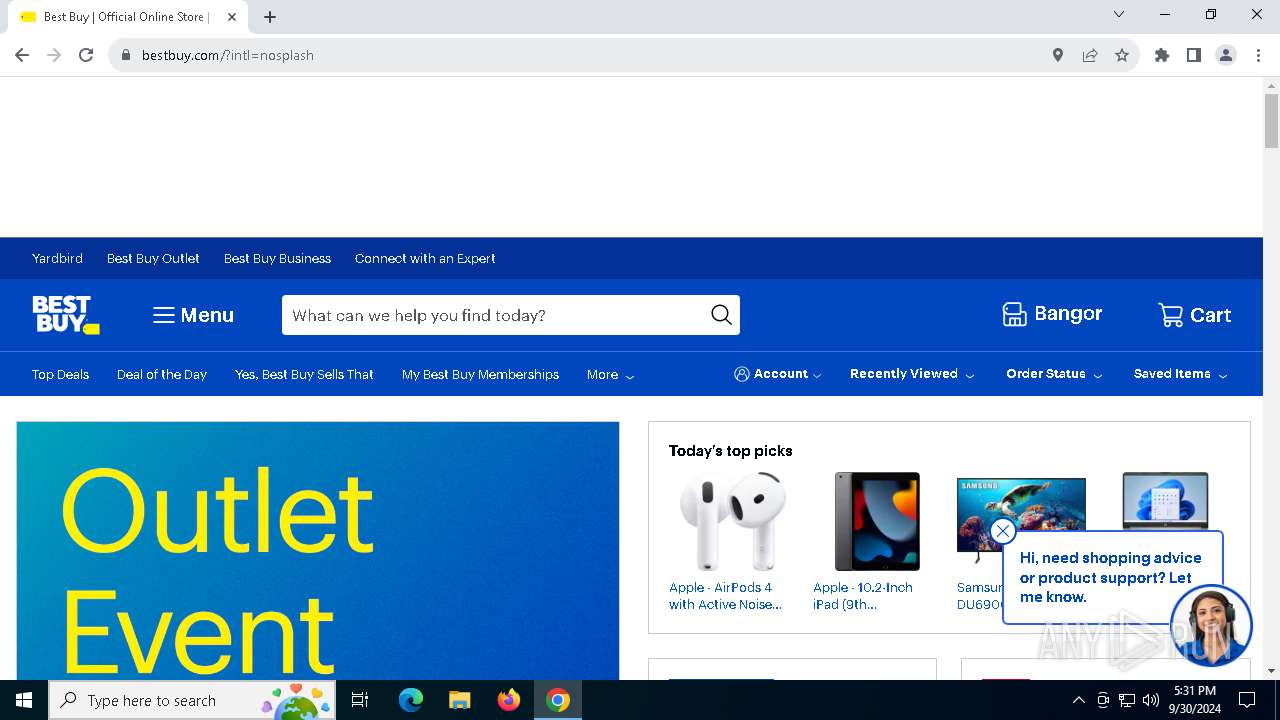Click the Best Buy logo
The width and height of the screenshot is (1280, 720).
tap(65, 314)
